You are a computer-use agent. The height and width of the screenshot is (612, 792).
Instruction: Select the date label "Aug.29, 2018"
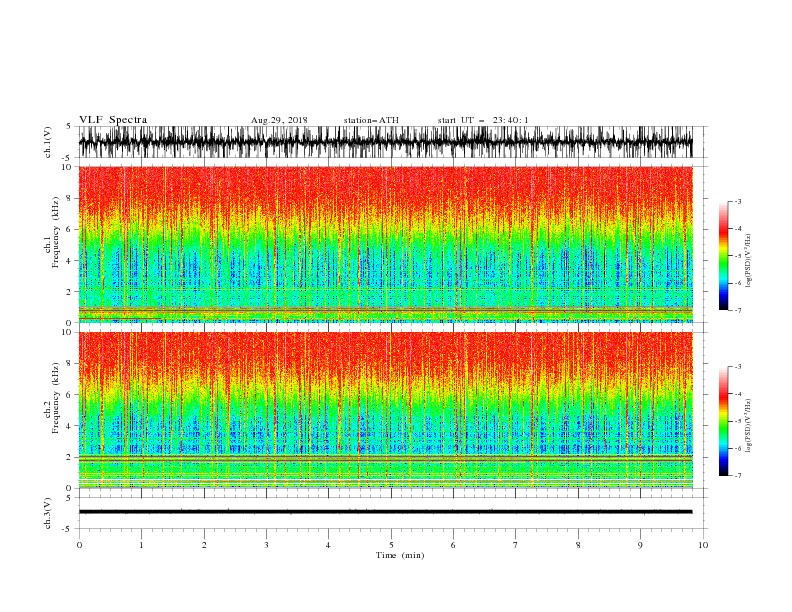(x=279, y=120)
